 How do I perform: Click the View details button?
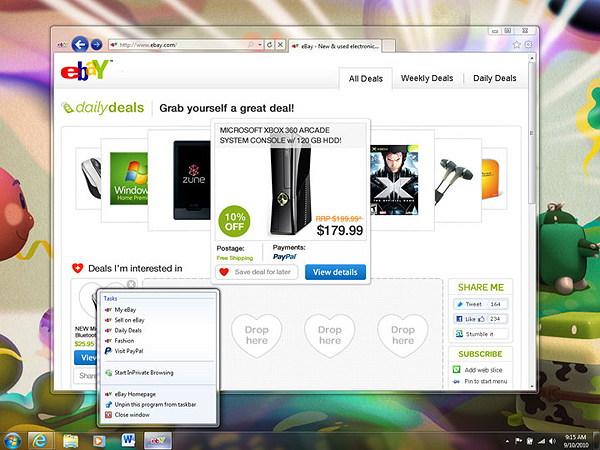[x=335, y=272]
